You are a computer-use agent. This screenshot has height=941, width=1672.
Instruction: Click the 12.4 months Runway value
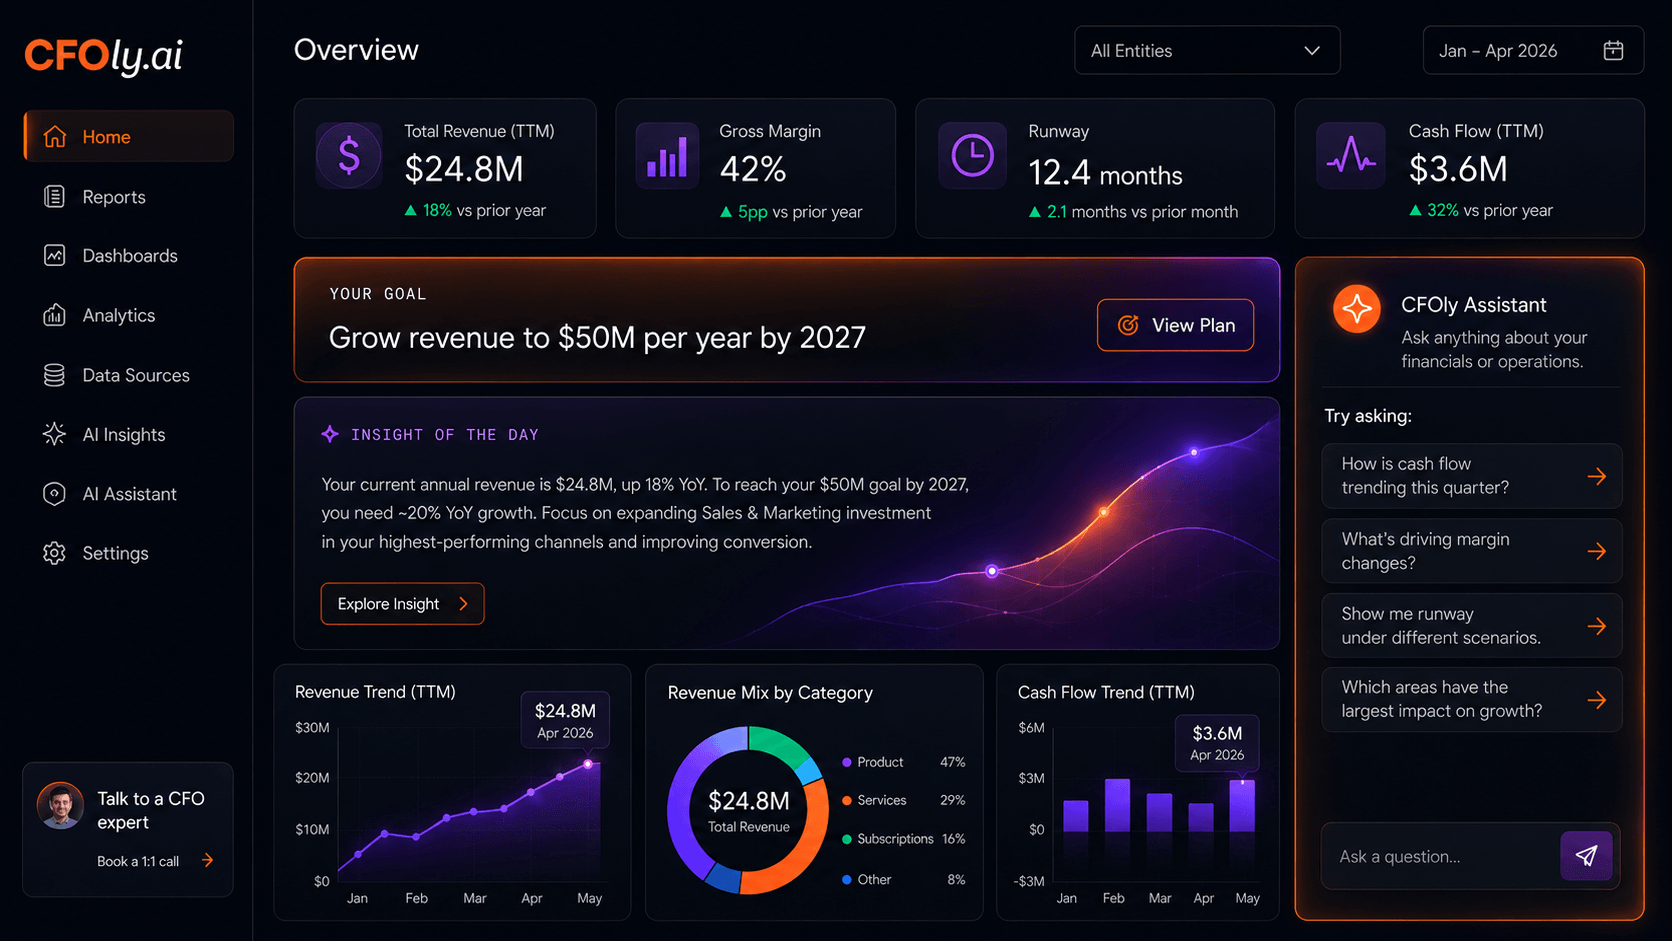[x=1105, y=174]
